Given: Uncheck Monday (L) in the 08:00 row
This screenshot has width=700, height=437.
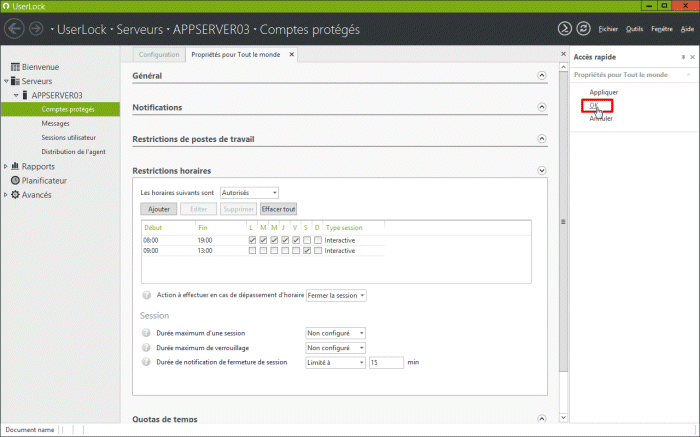Looking at the screenshot, I should (x=252, y=240).
